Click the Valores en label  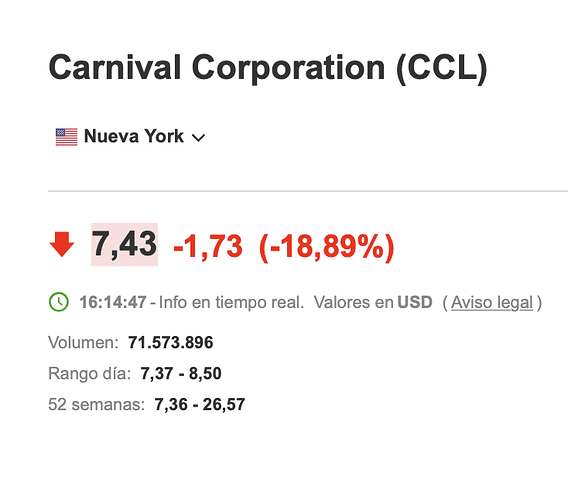pyautogui.click(x=354, y=302)
